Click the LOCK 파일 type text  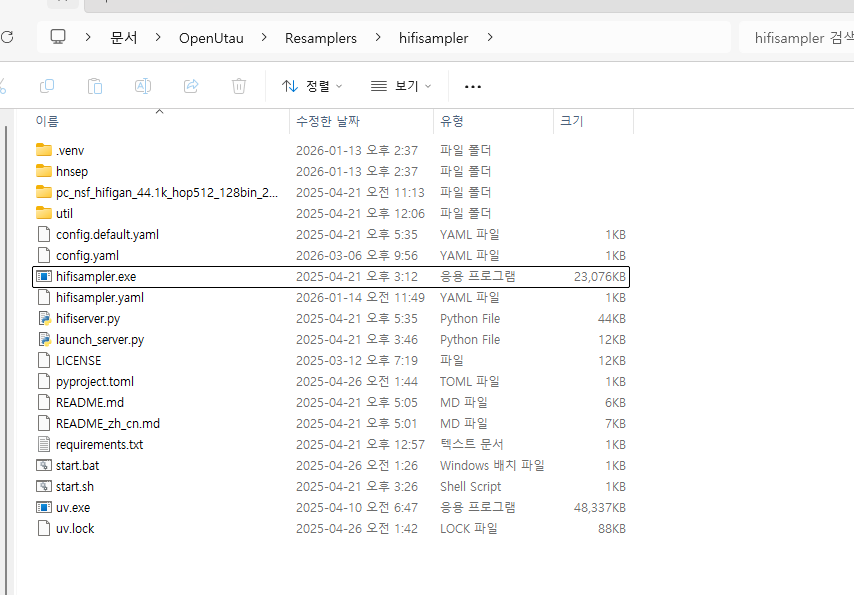469,528
